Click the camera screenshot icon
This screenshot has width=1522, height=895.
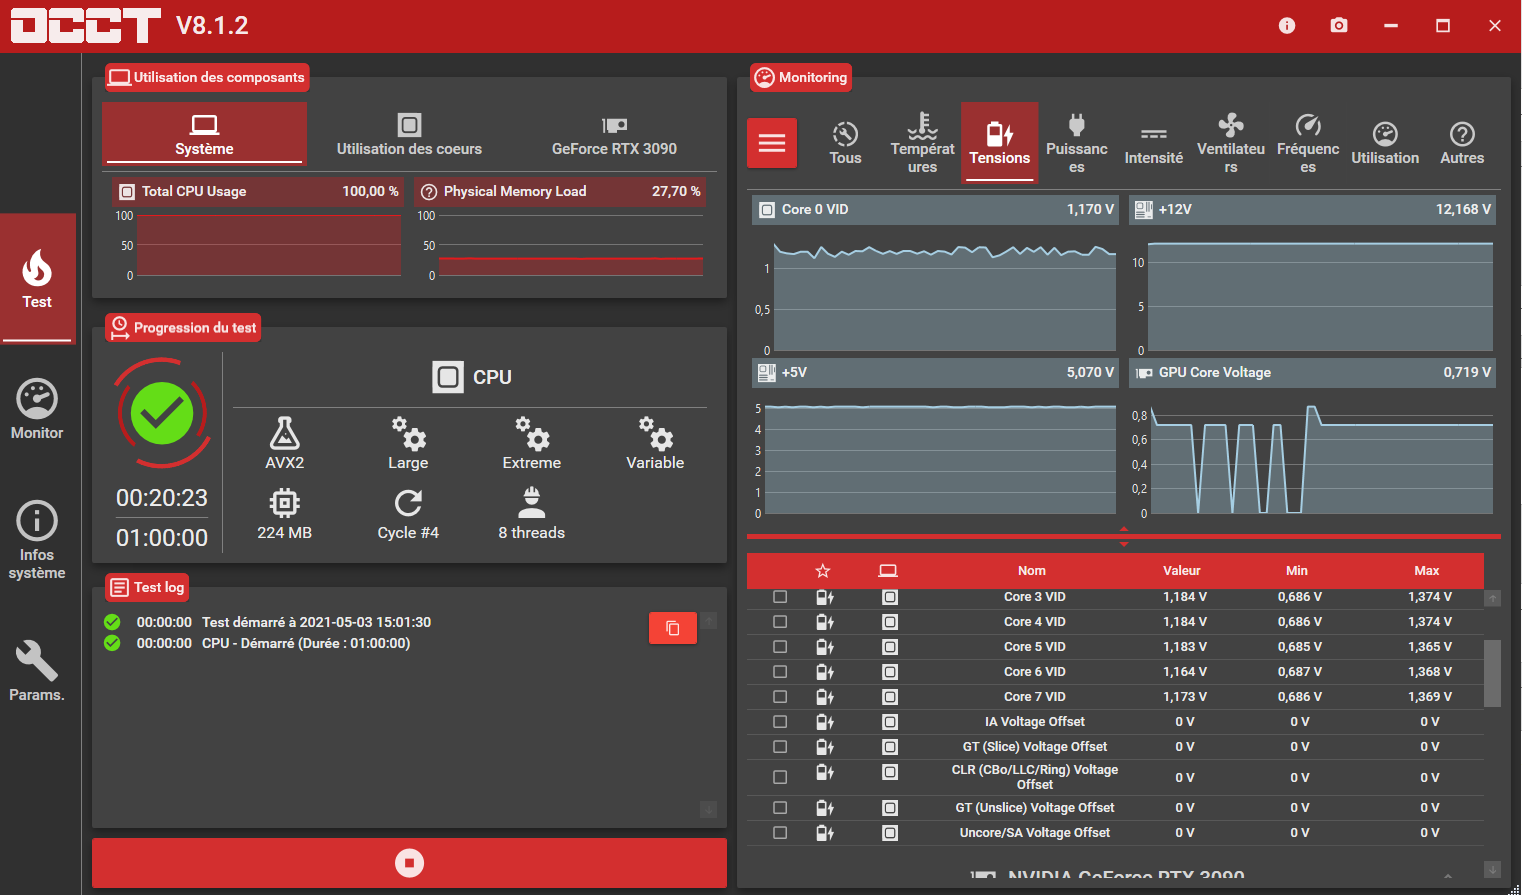pyautogui.click(x=1338, y=26)
